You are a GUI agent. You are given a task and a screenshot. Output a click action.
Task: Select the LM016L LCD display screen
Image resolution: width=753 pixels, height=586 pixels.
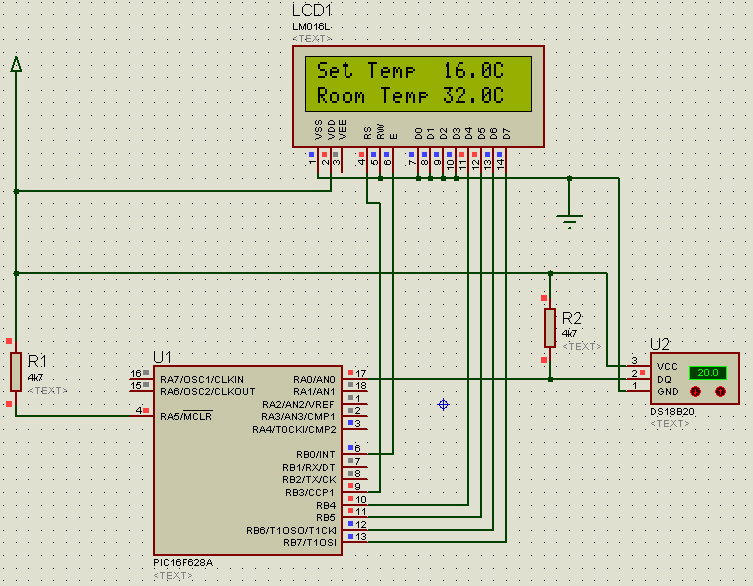pos(418,84)
